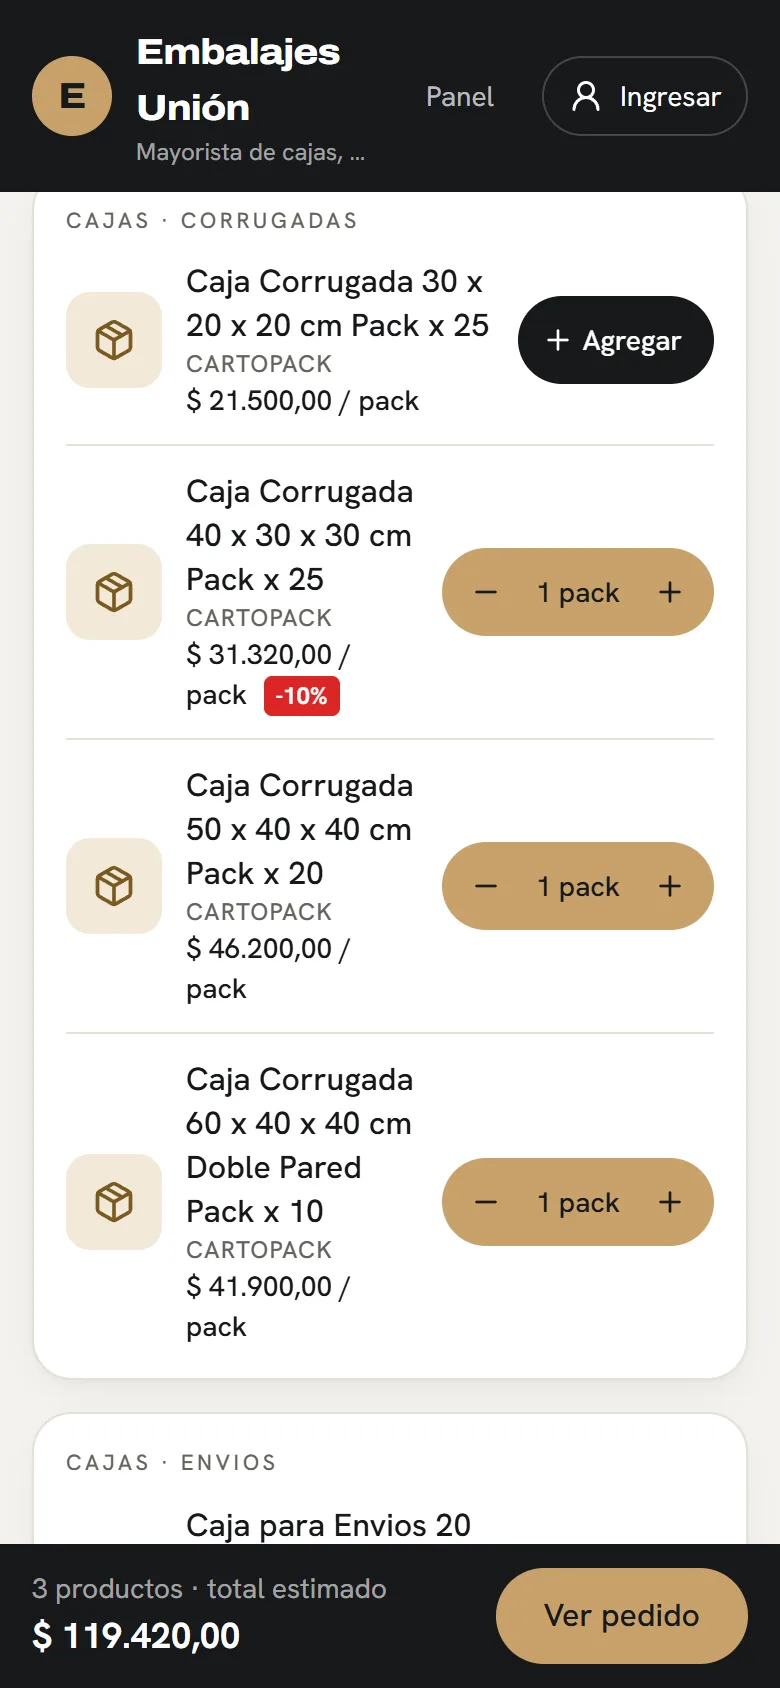Image resolution: width=780 pixels, height=1688 pixels.
Task: Open the Panel menu link
Action: [460, 96]
